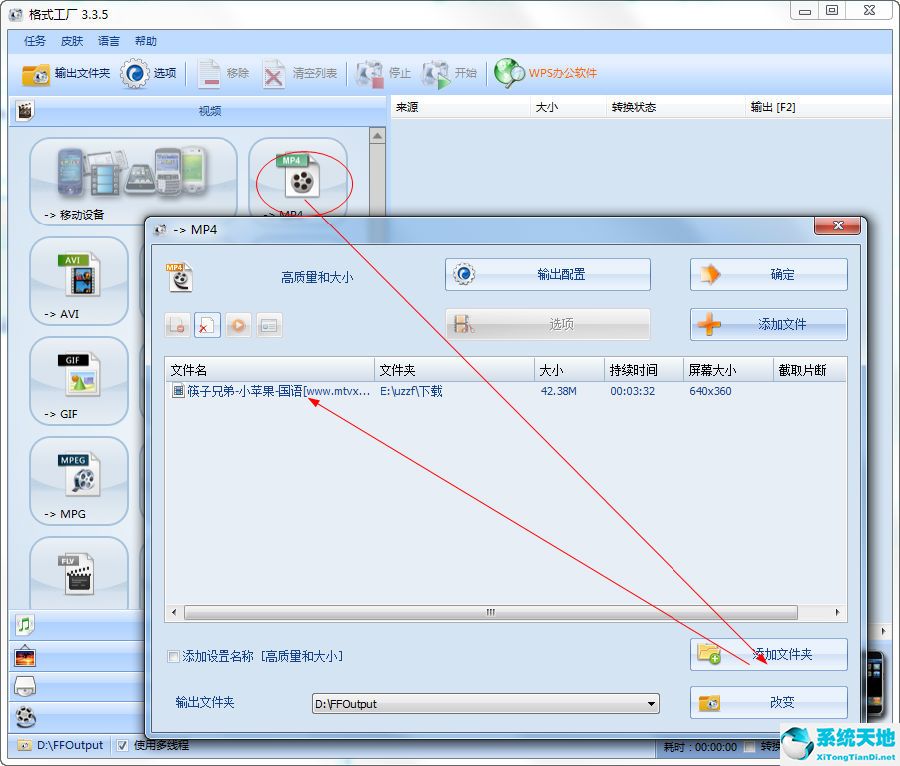The image size is (900, 766).
Task: Sort by 屏幕大小 column header
Action: [x=728, y=370]
